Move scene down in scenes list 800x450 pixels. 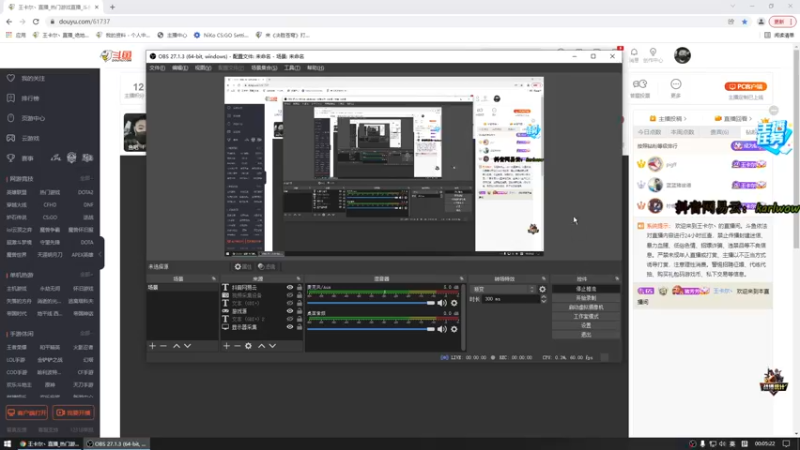click(x=188, y=346)
